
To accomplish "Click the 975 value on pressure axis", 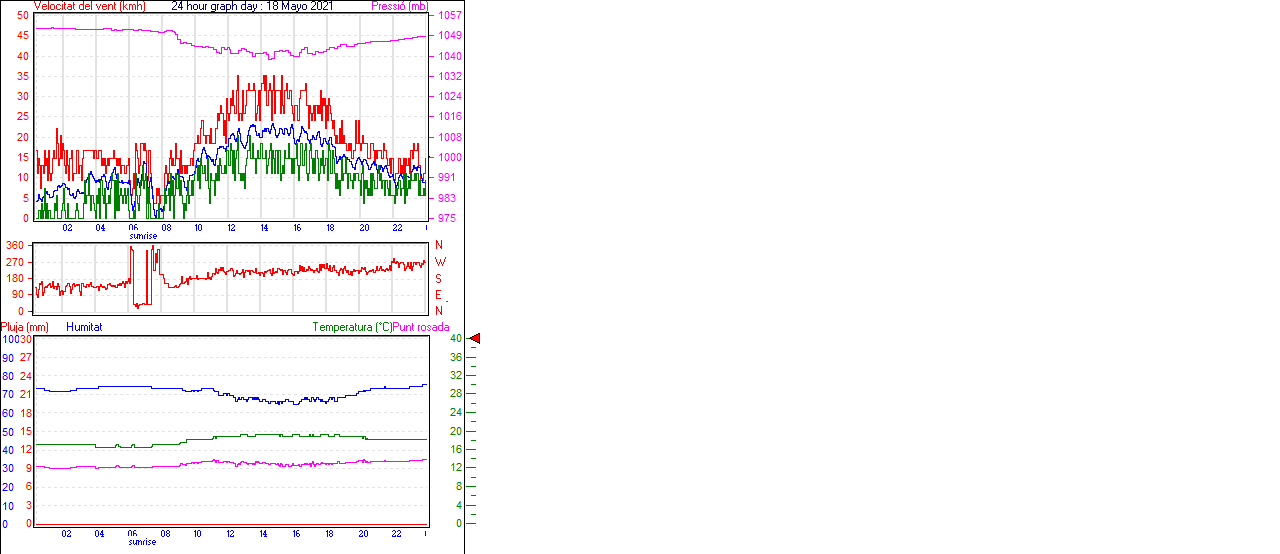I will coord(446,218).
